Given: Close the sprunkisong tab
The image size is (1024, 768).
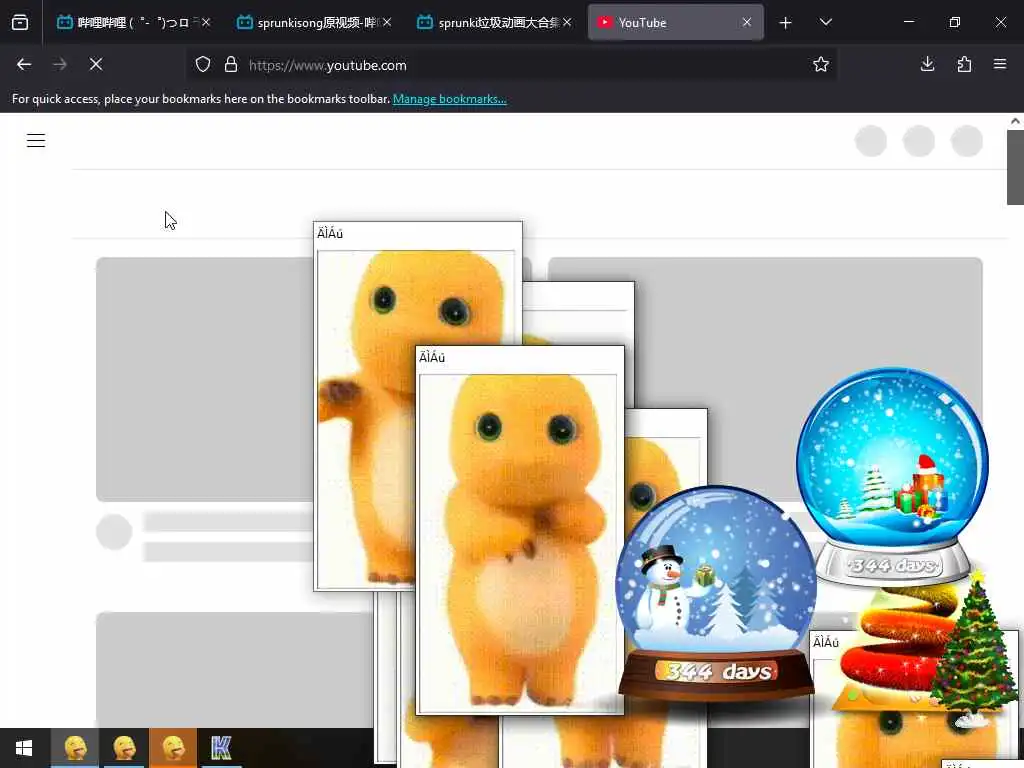Looking at the screenshot, I should point(387,22).
